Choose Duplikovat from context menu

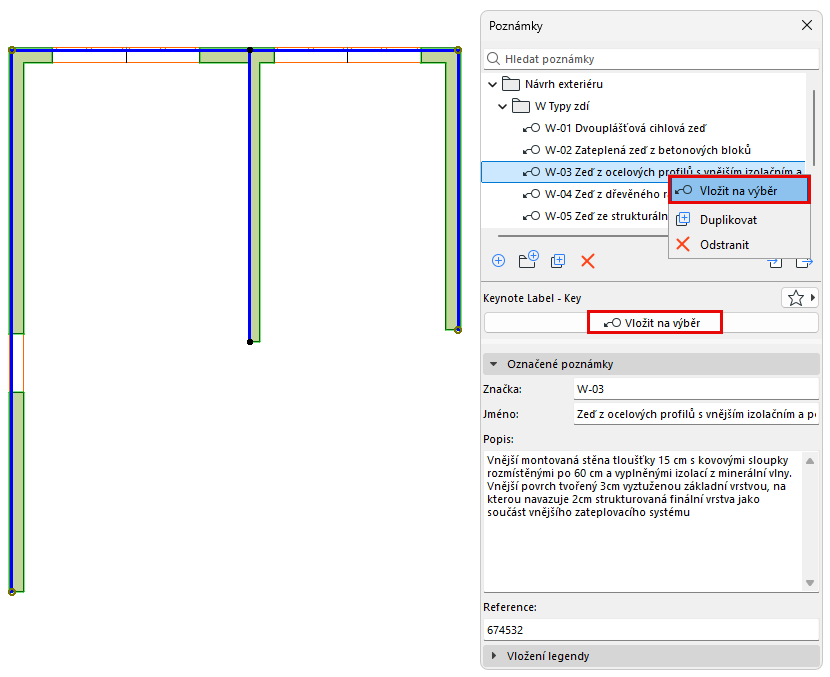(739, 220)
